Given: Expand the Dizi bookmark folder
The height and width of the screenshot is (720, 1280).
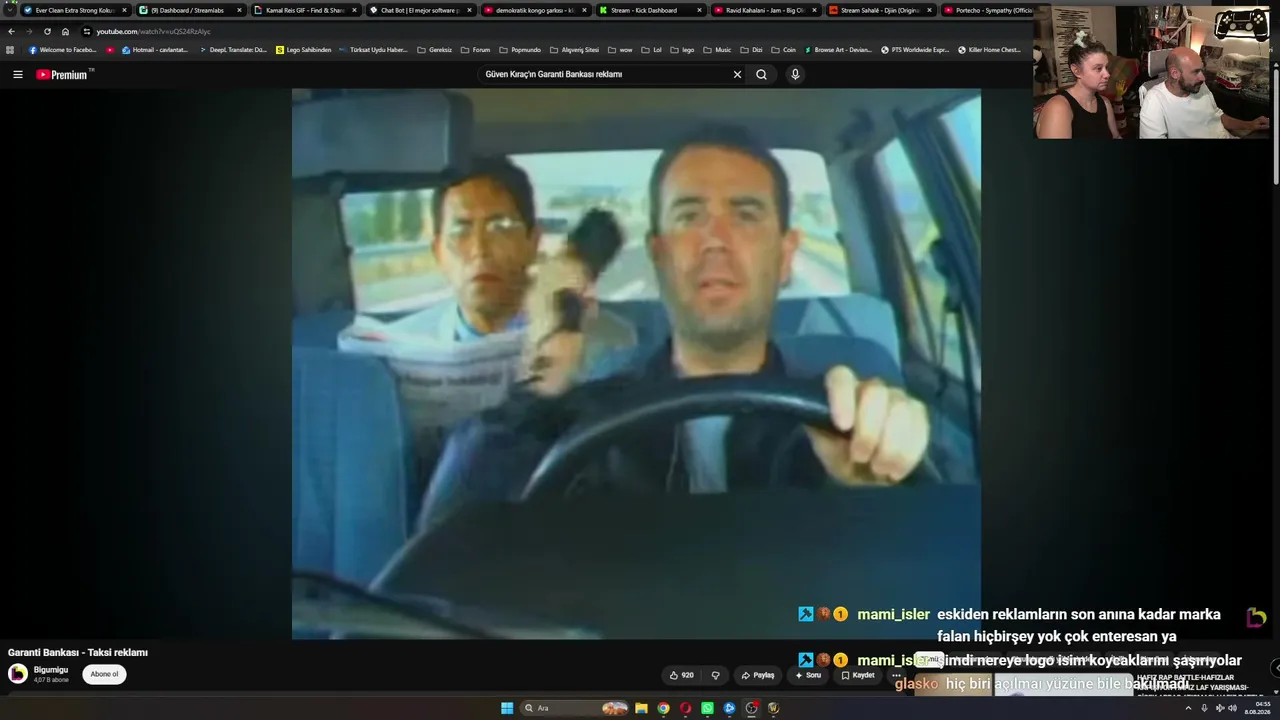Looking at the screenshot, I should click(x=751, y=49).
